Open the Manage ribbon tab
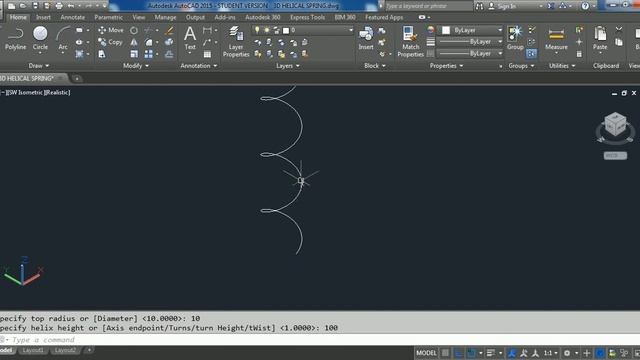640x360 pixels. click(165, 18)
